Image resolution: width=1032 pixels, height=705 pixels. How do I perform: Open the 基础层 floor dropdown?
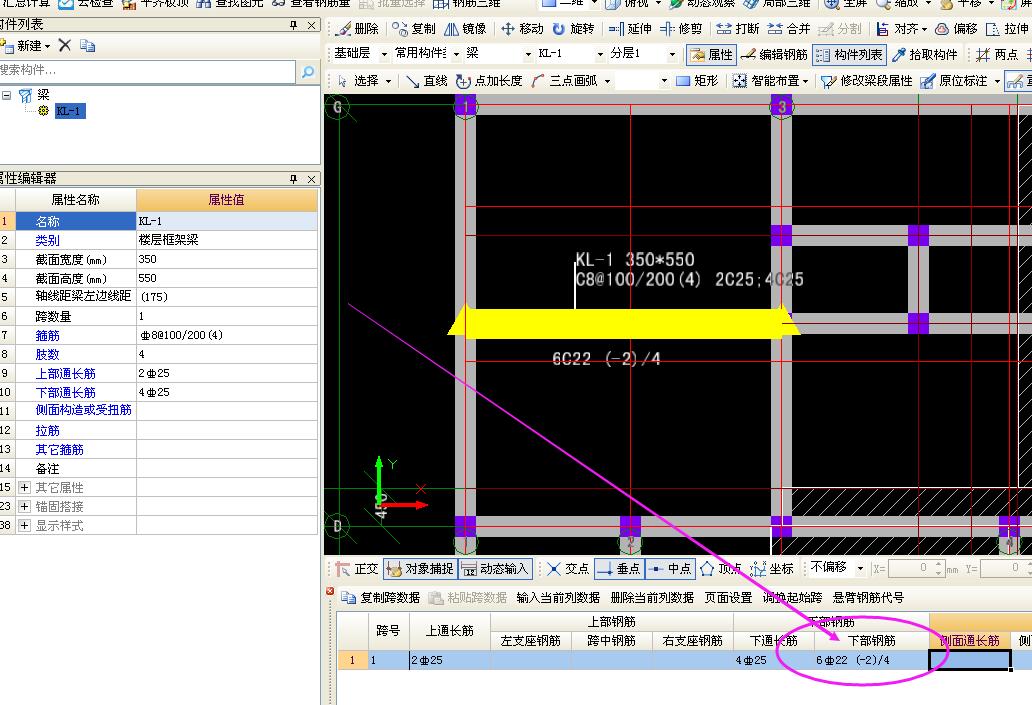click(x=384, y=55)
